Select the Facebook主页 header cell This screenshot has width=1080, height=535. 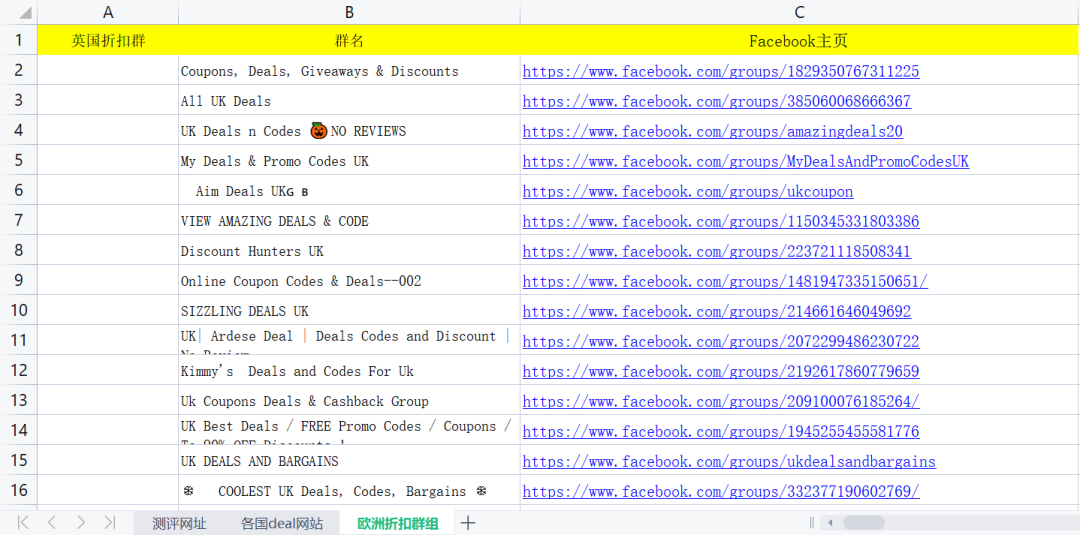799,40
